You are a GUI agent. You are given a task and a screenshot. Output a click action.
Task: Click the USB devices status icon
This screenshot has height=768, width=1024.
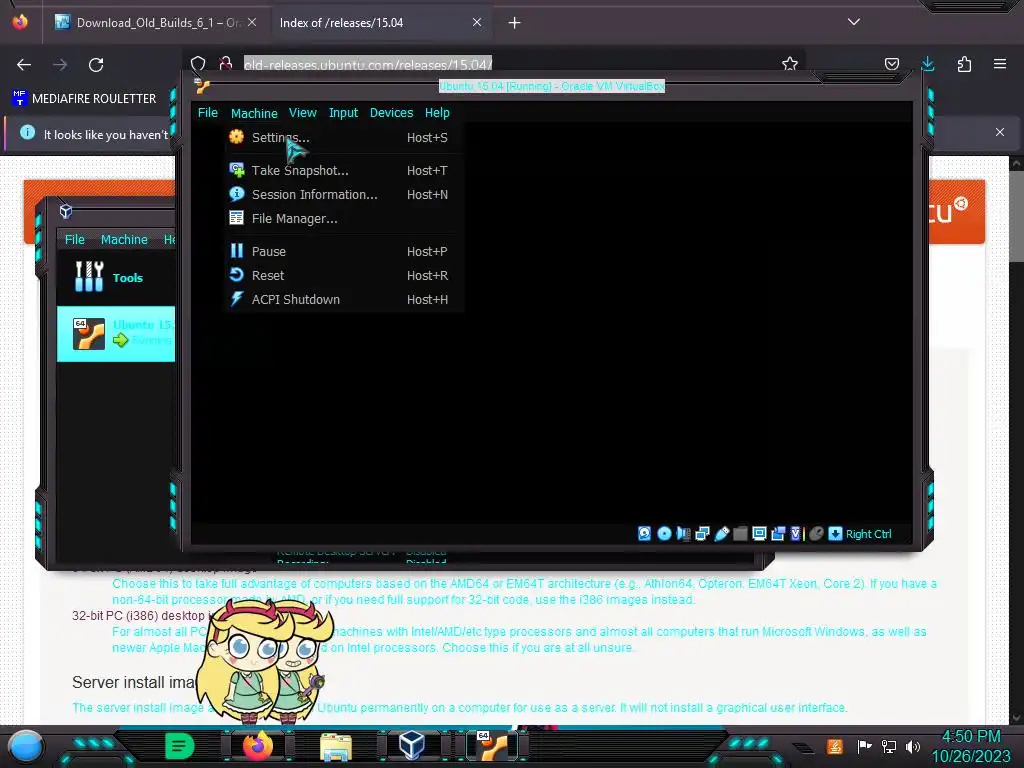coord(721,534)
